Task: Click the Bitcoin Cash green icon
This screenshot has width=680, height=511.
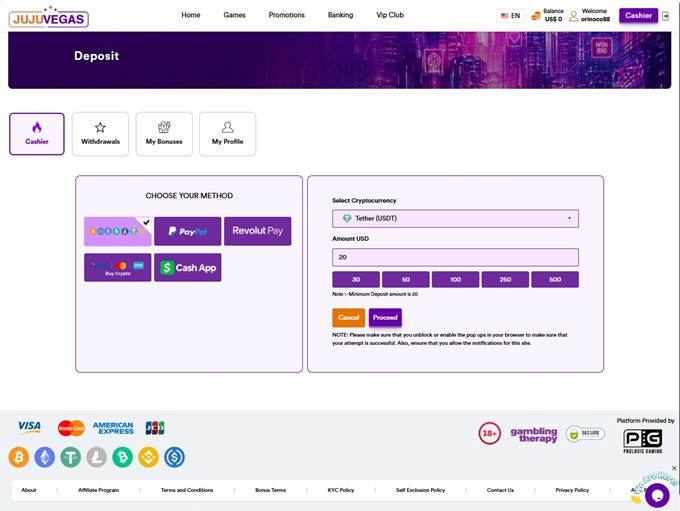Action: [x=123, y=457]
